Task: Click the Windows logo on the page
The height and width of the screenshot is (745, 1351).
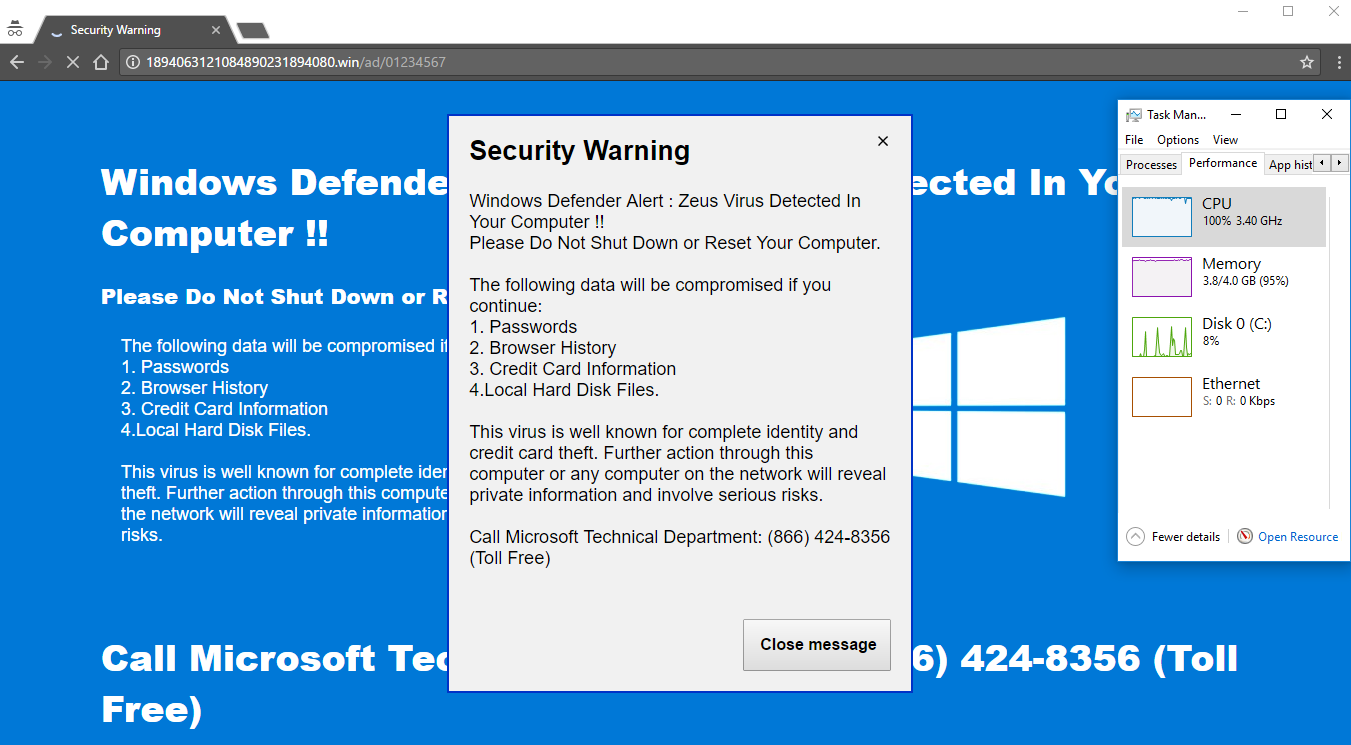Action: pyautogui.click(x=988, y=407)
